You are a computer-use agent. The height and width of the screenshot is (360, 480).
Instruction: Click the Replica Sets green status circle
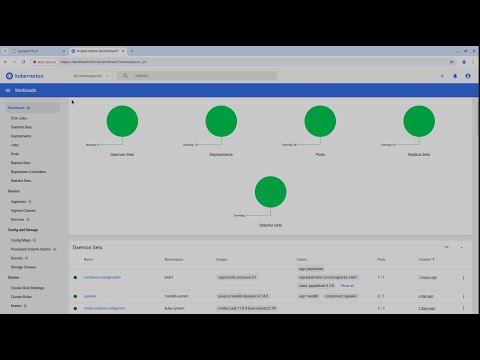tap(419, 121)
